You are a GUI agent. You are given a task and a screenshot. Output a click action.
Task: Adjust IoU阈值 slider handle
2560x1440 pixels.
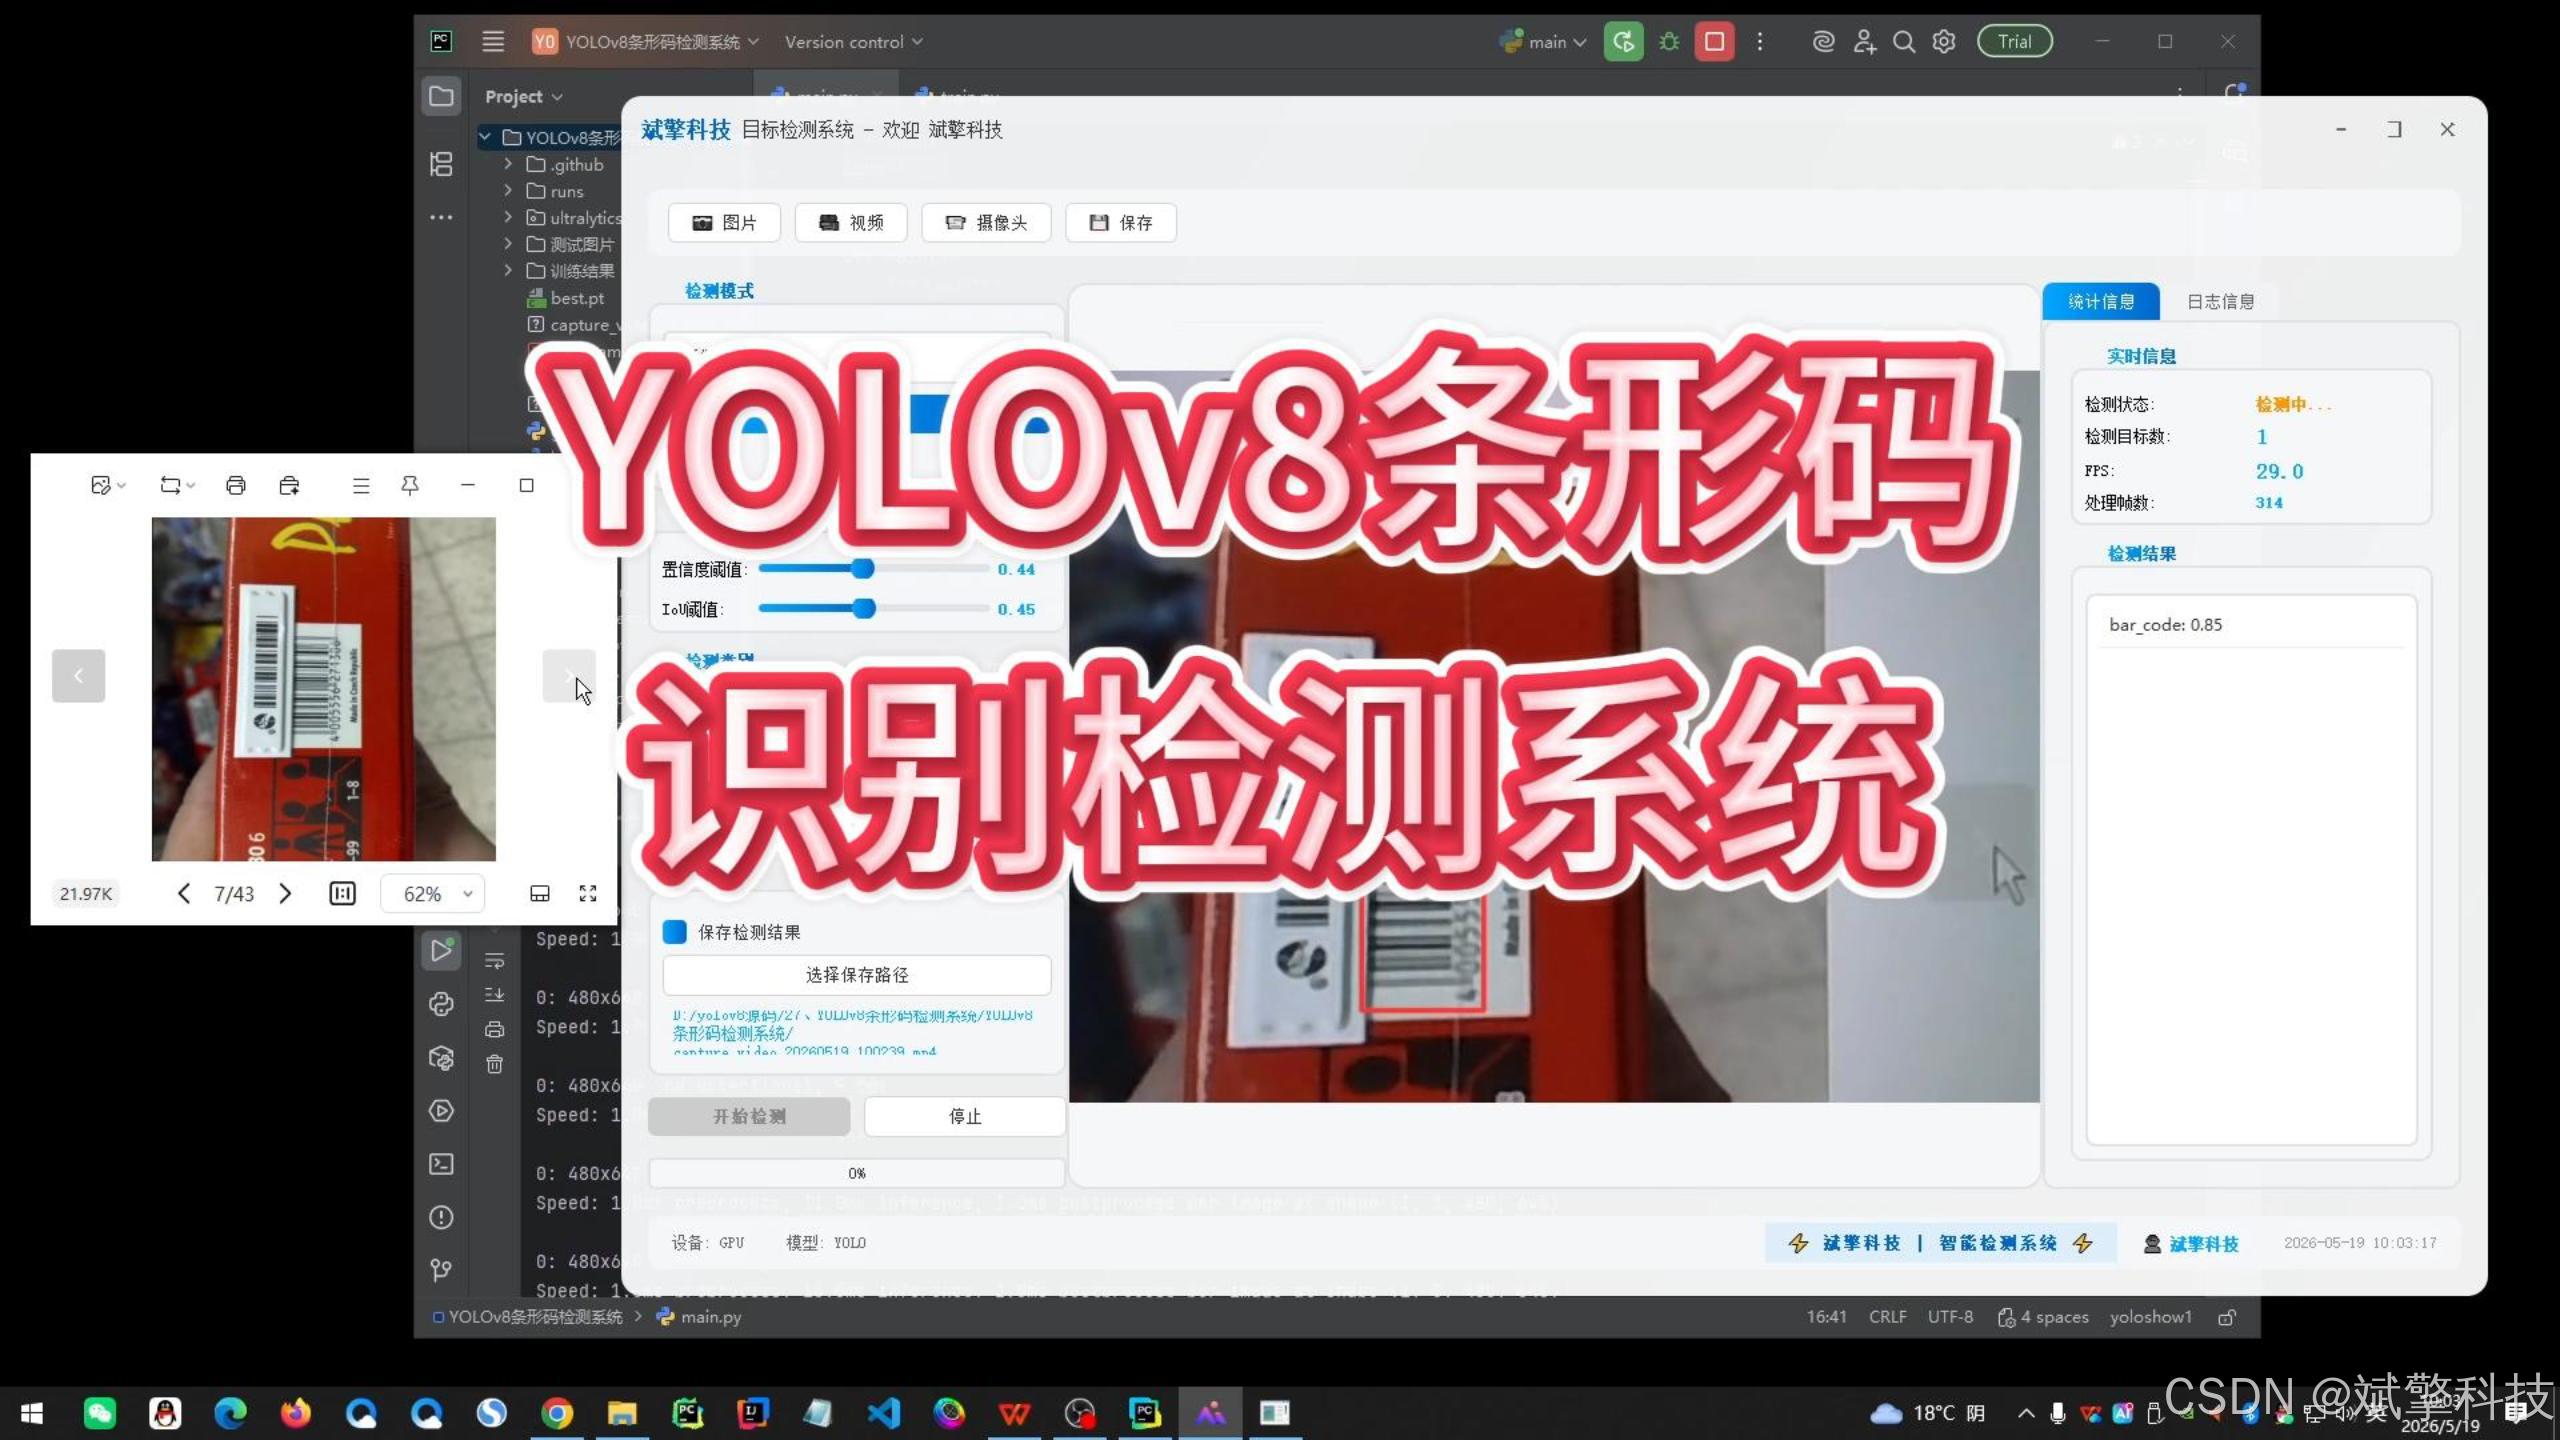[x=864, y=608]
